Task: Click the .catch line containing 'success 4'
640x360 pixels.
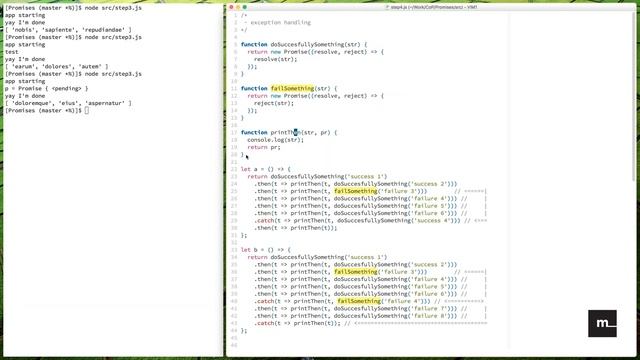Action: (x=370, y=221)
